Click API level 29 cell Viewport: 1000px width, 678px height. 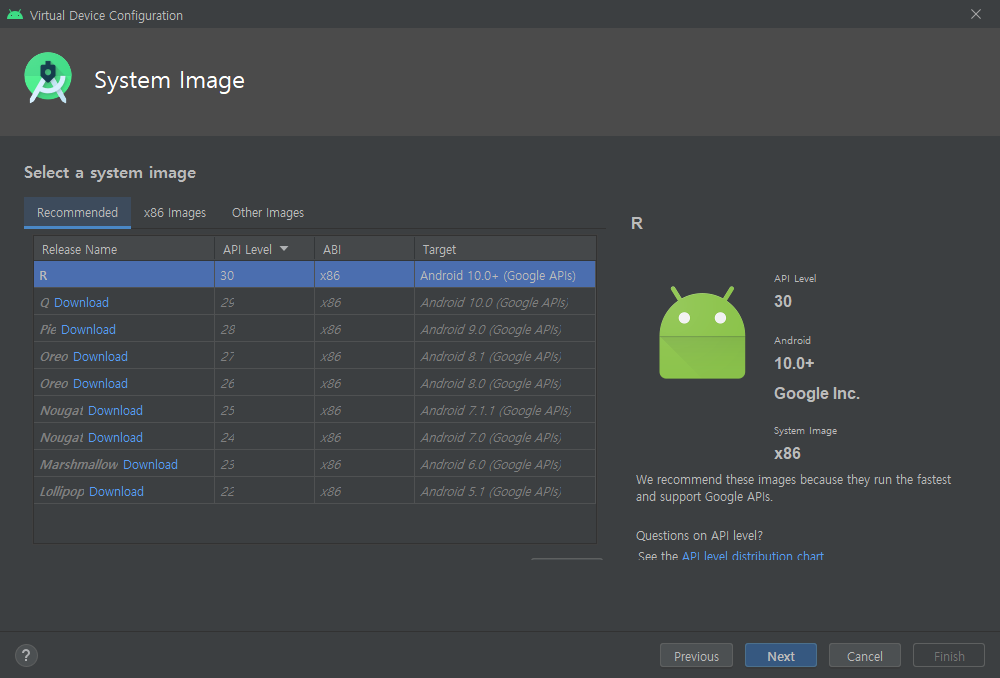pyautogui.click(x=264, y=302)
